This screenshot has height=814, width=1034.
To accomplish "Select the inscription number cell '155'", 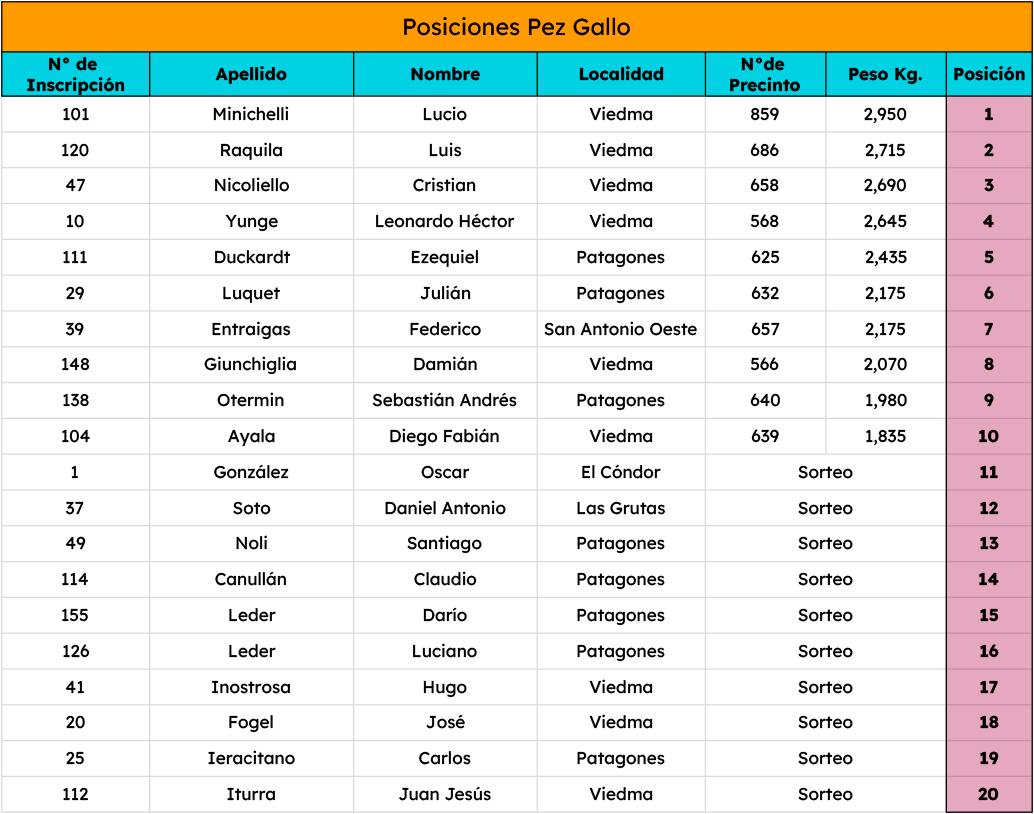I will coord(75,615).
